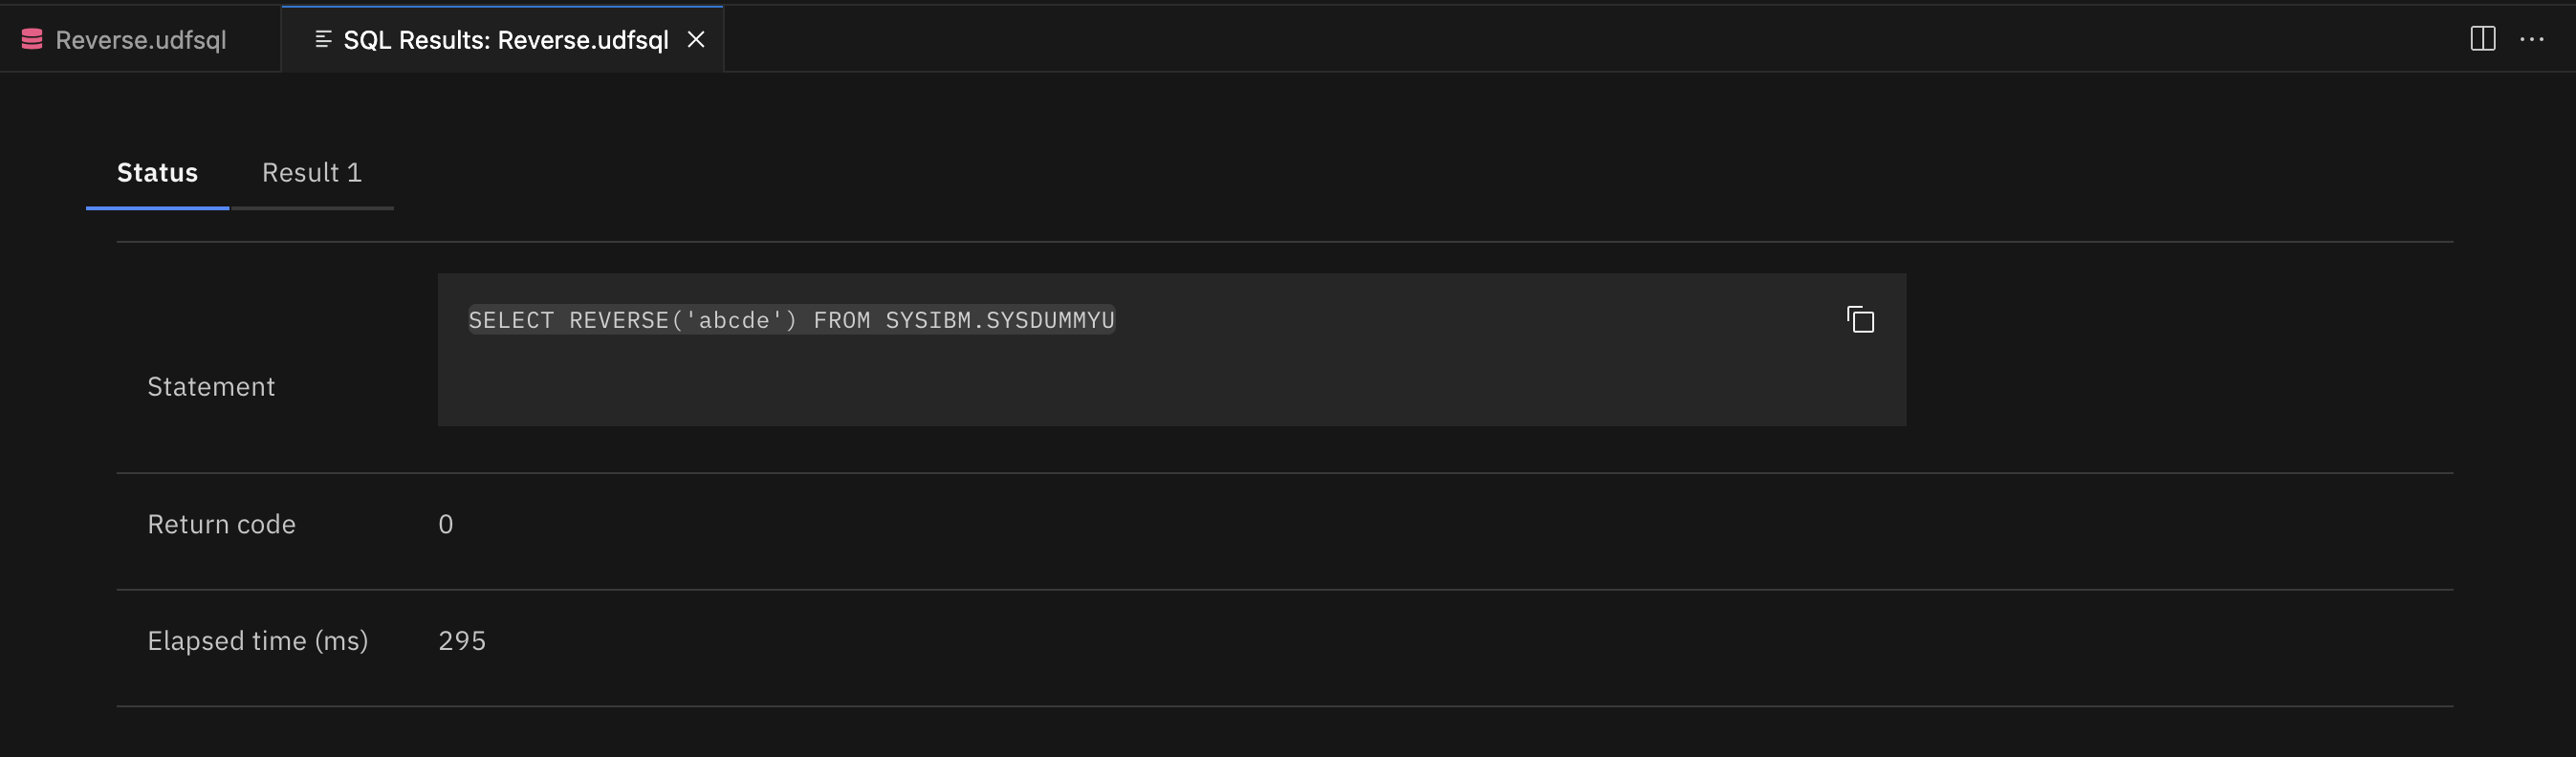
Task: Click SYSIBM.SYSDUMMYU in the statement
Action: (x=1000, y=321)
